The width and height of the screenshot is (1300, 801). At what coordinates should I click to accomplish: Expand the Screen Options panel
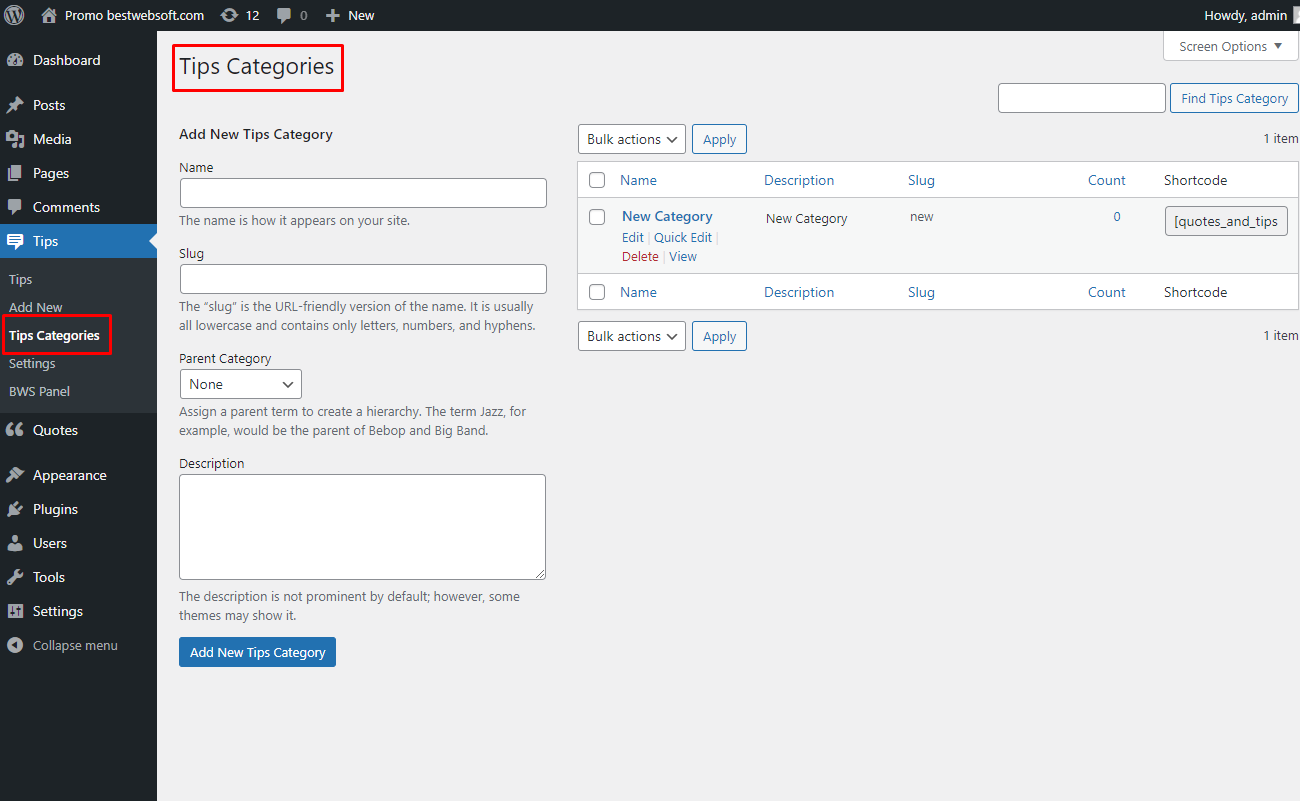[1231, 46]
